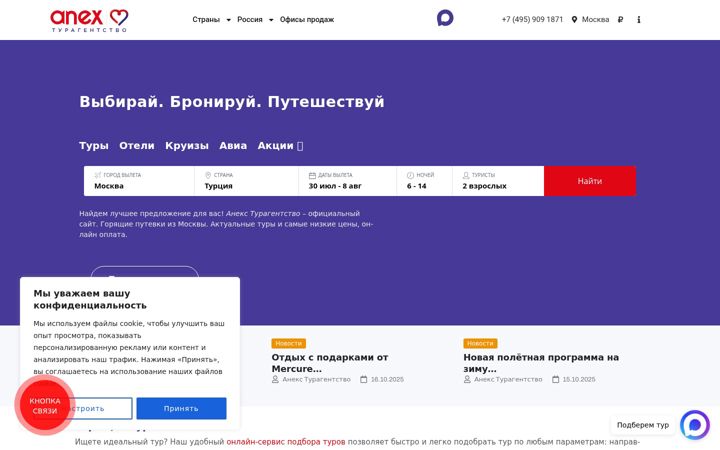
Task: Click the clock icon in Ночей field
Action: click(x=410, y=175)
